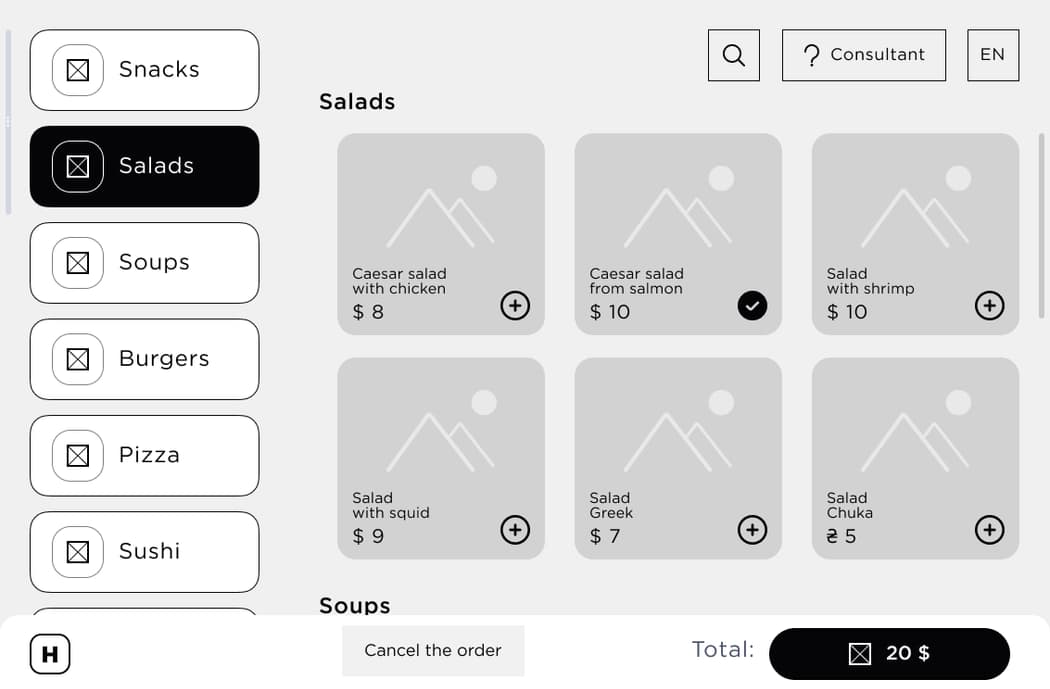Choose the Sushi category
Screen dimensions: 1050x689
click(x=145, y=552)
